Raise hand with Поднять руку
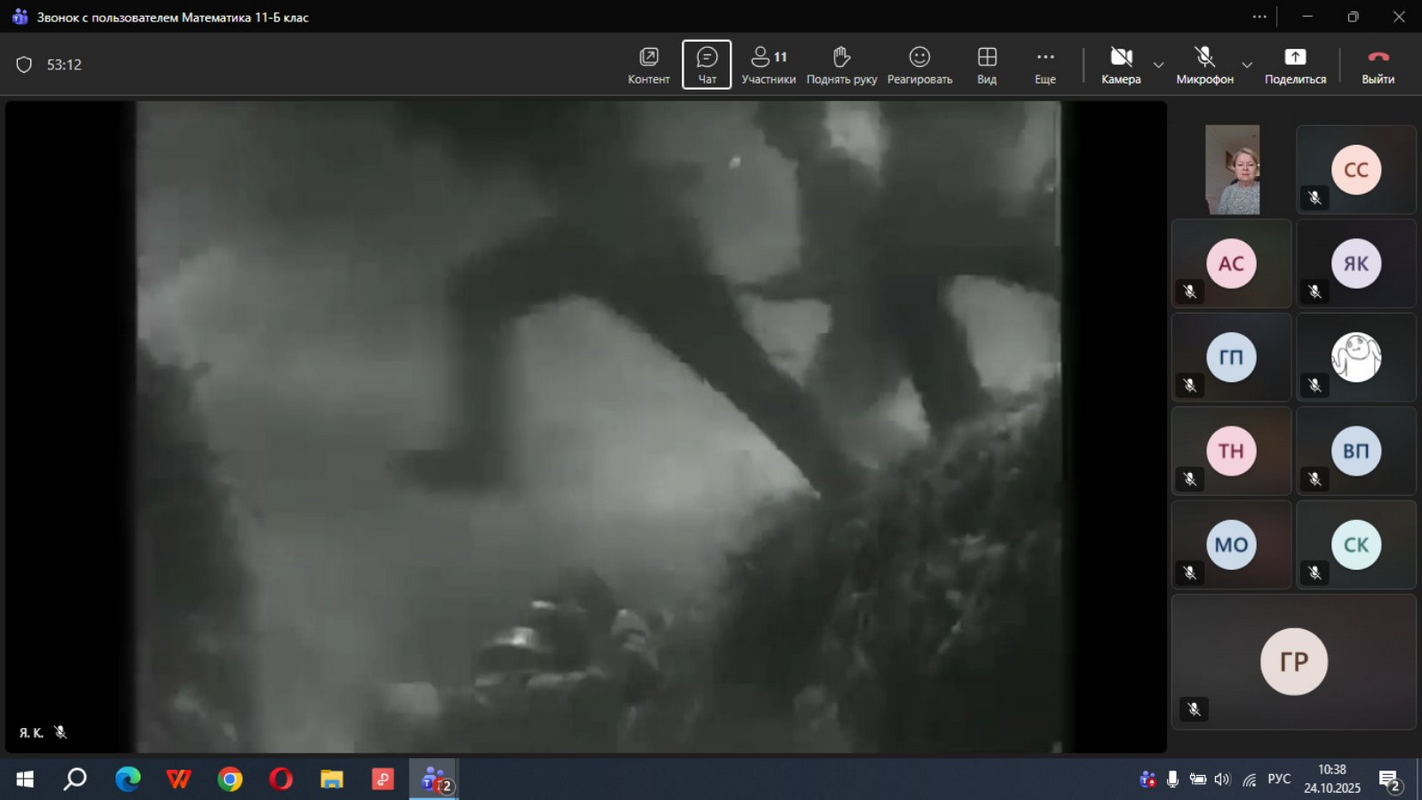This screenshot has height=800, width=1422. [x=841, y=65]
